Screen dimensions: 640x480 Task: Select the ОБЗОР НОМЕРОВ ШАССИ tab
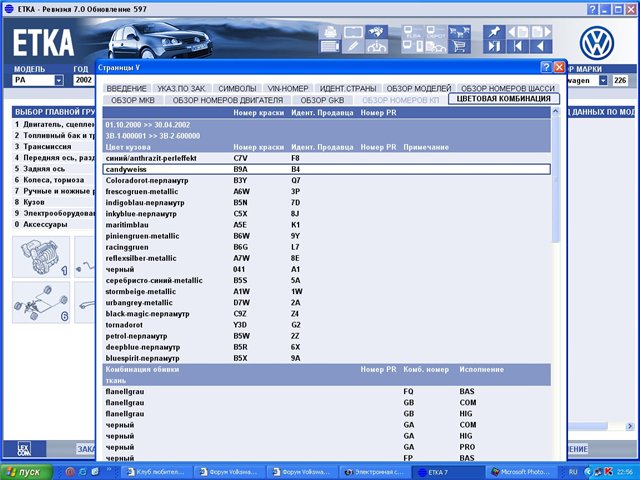508,88
